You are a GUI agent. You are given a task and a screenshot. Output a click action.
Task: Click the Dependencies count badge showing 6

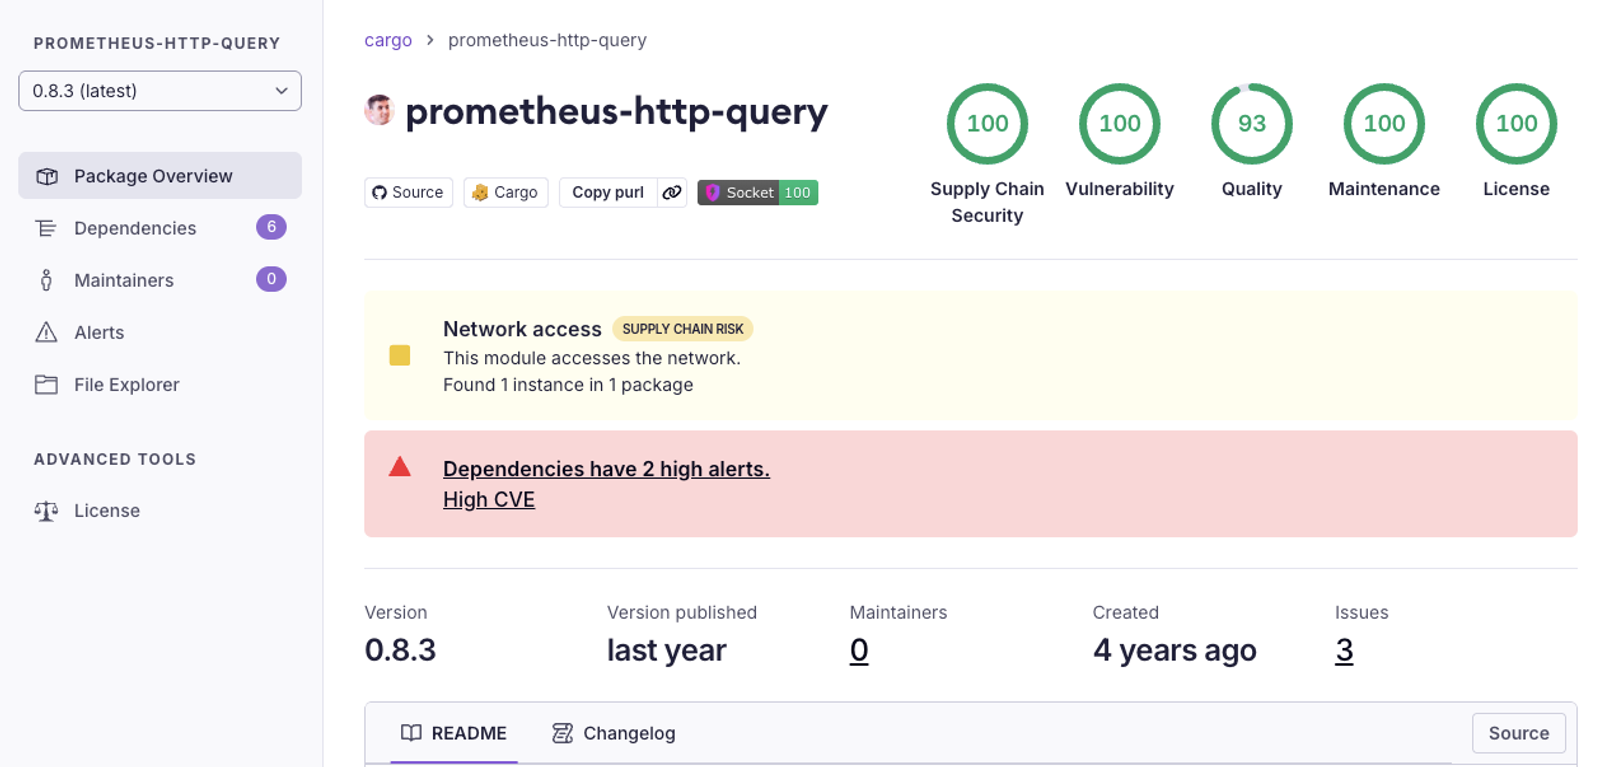(x=271, y=227)
